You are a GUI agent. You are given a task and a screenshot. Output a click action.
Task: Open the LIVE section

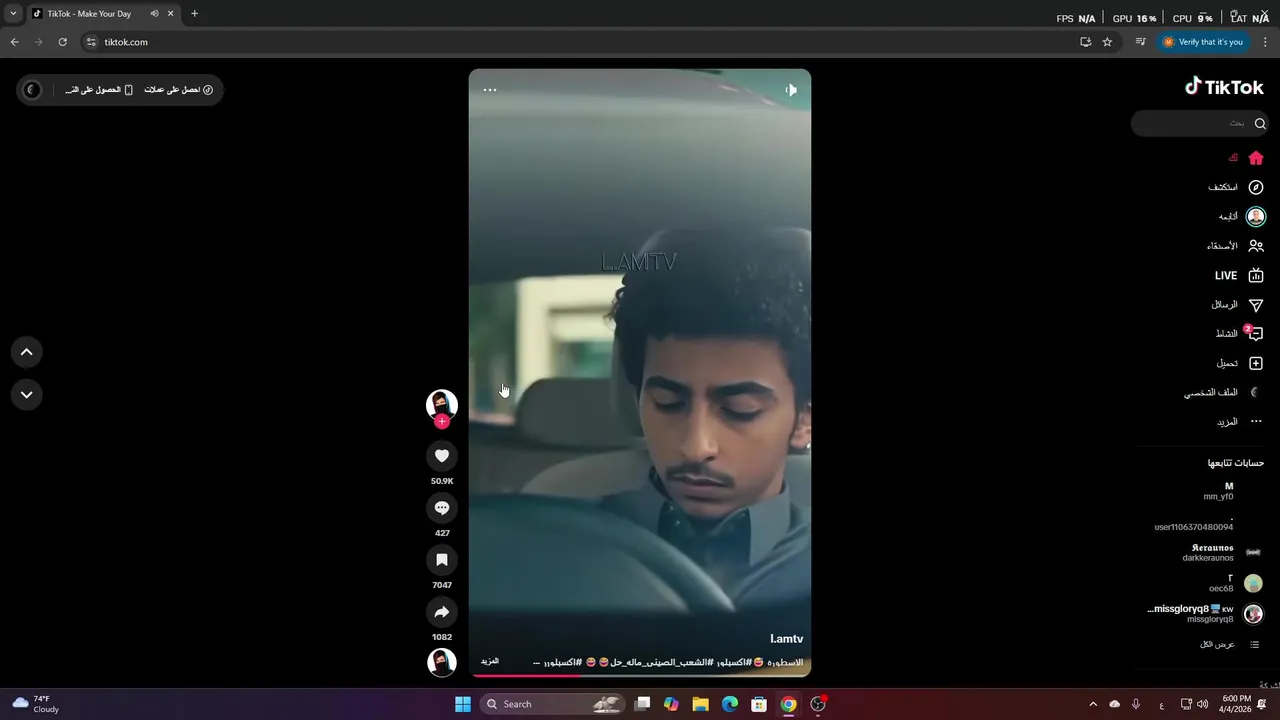[x=1239, y=276]
